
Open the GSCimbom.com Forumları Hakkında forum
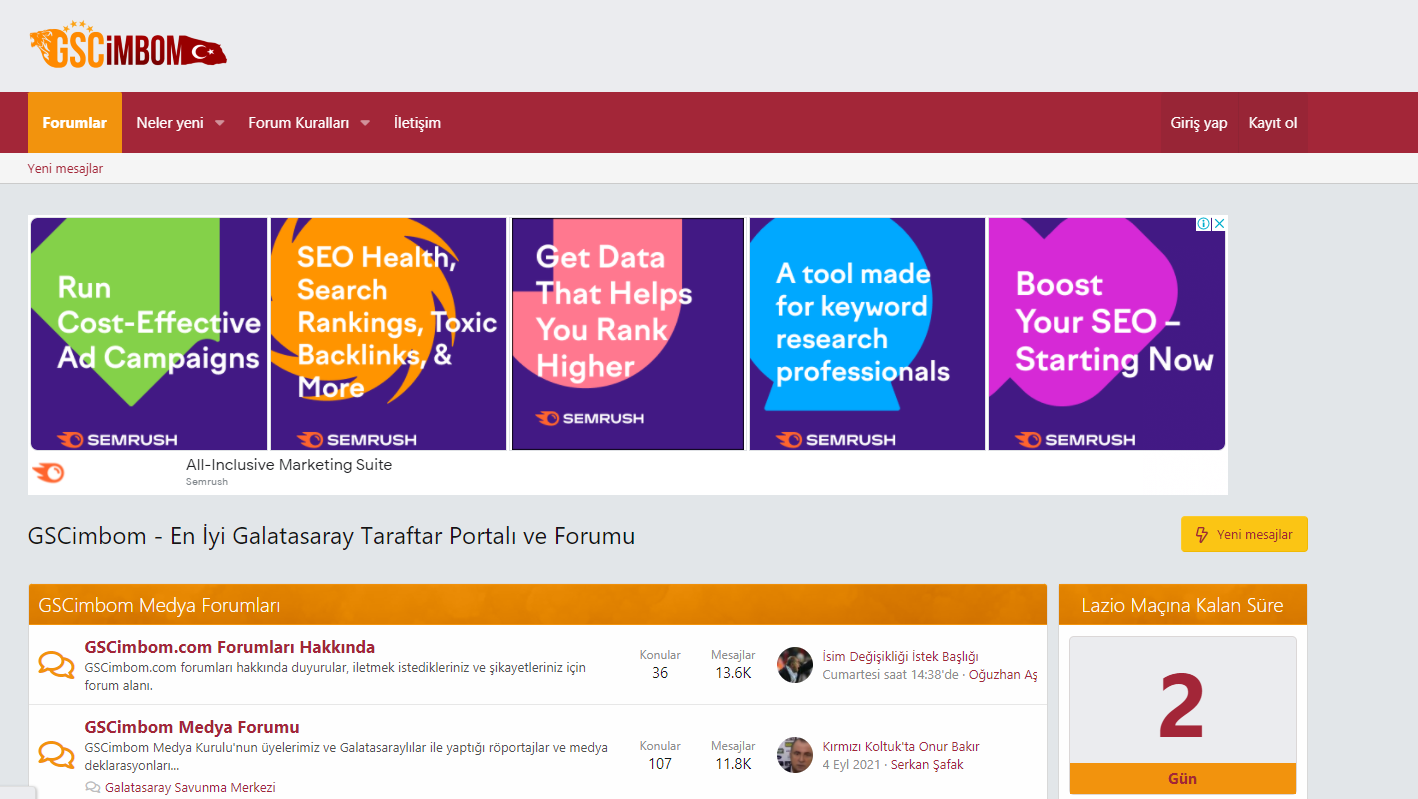230,647
